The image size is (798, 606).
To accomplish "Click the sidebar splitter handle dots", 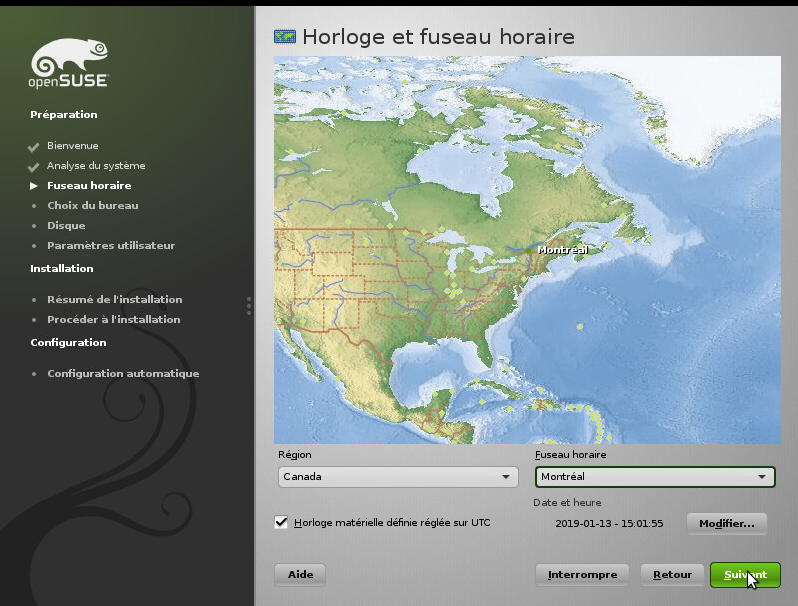I will pyautogui.click(x=249, y=306).
